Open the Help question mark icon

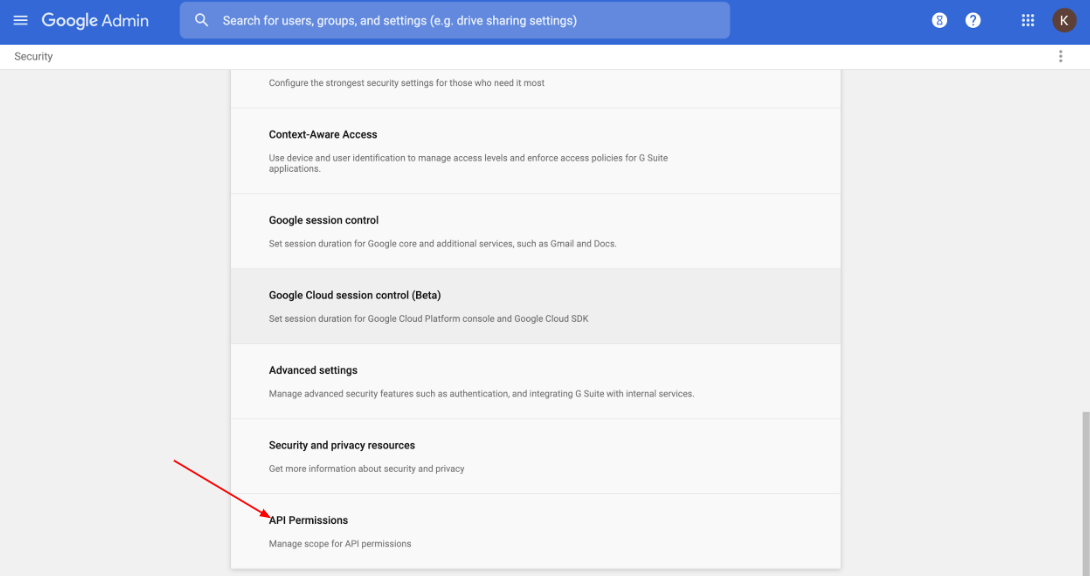[x=973, y=20]
